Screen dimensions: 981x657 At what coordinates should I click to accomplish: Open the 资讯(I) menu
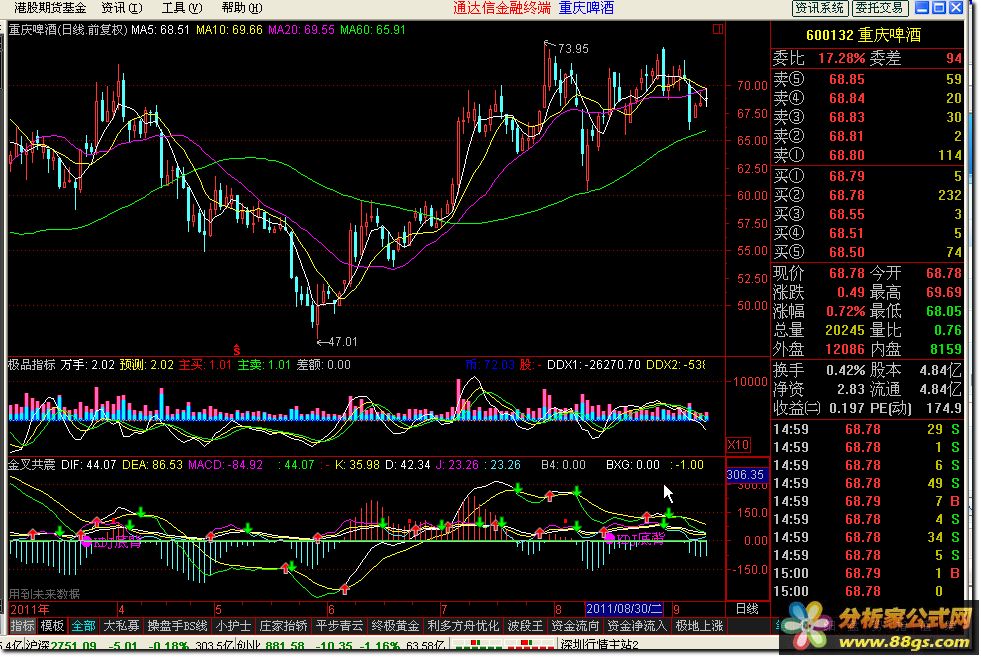pos(121,8)
